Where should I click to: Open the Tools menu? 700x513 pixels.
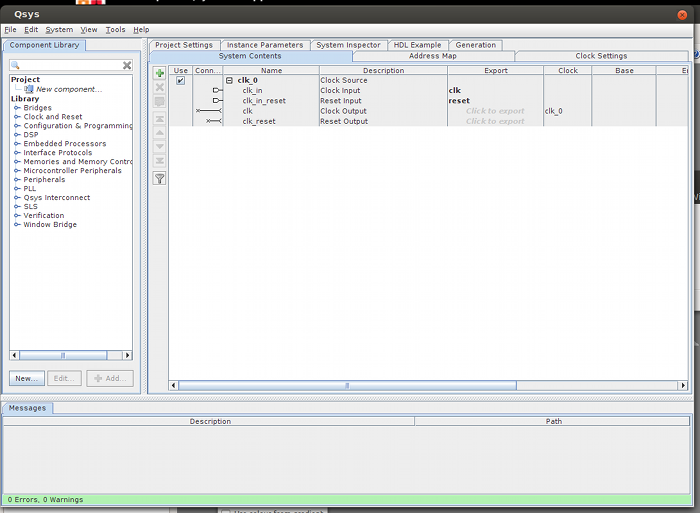[x=115, y=30]
